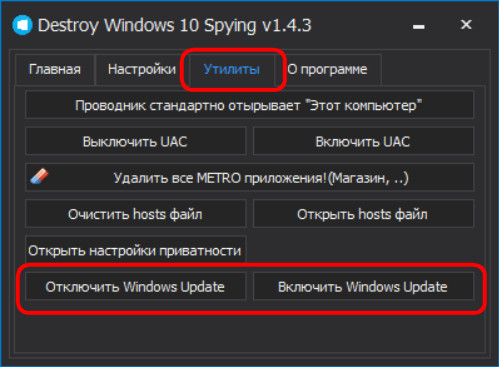Select the Утилиты tab
Image resolution: width=499 pixels, height=367 pixels.
232,69
